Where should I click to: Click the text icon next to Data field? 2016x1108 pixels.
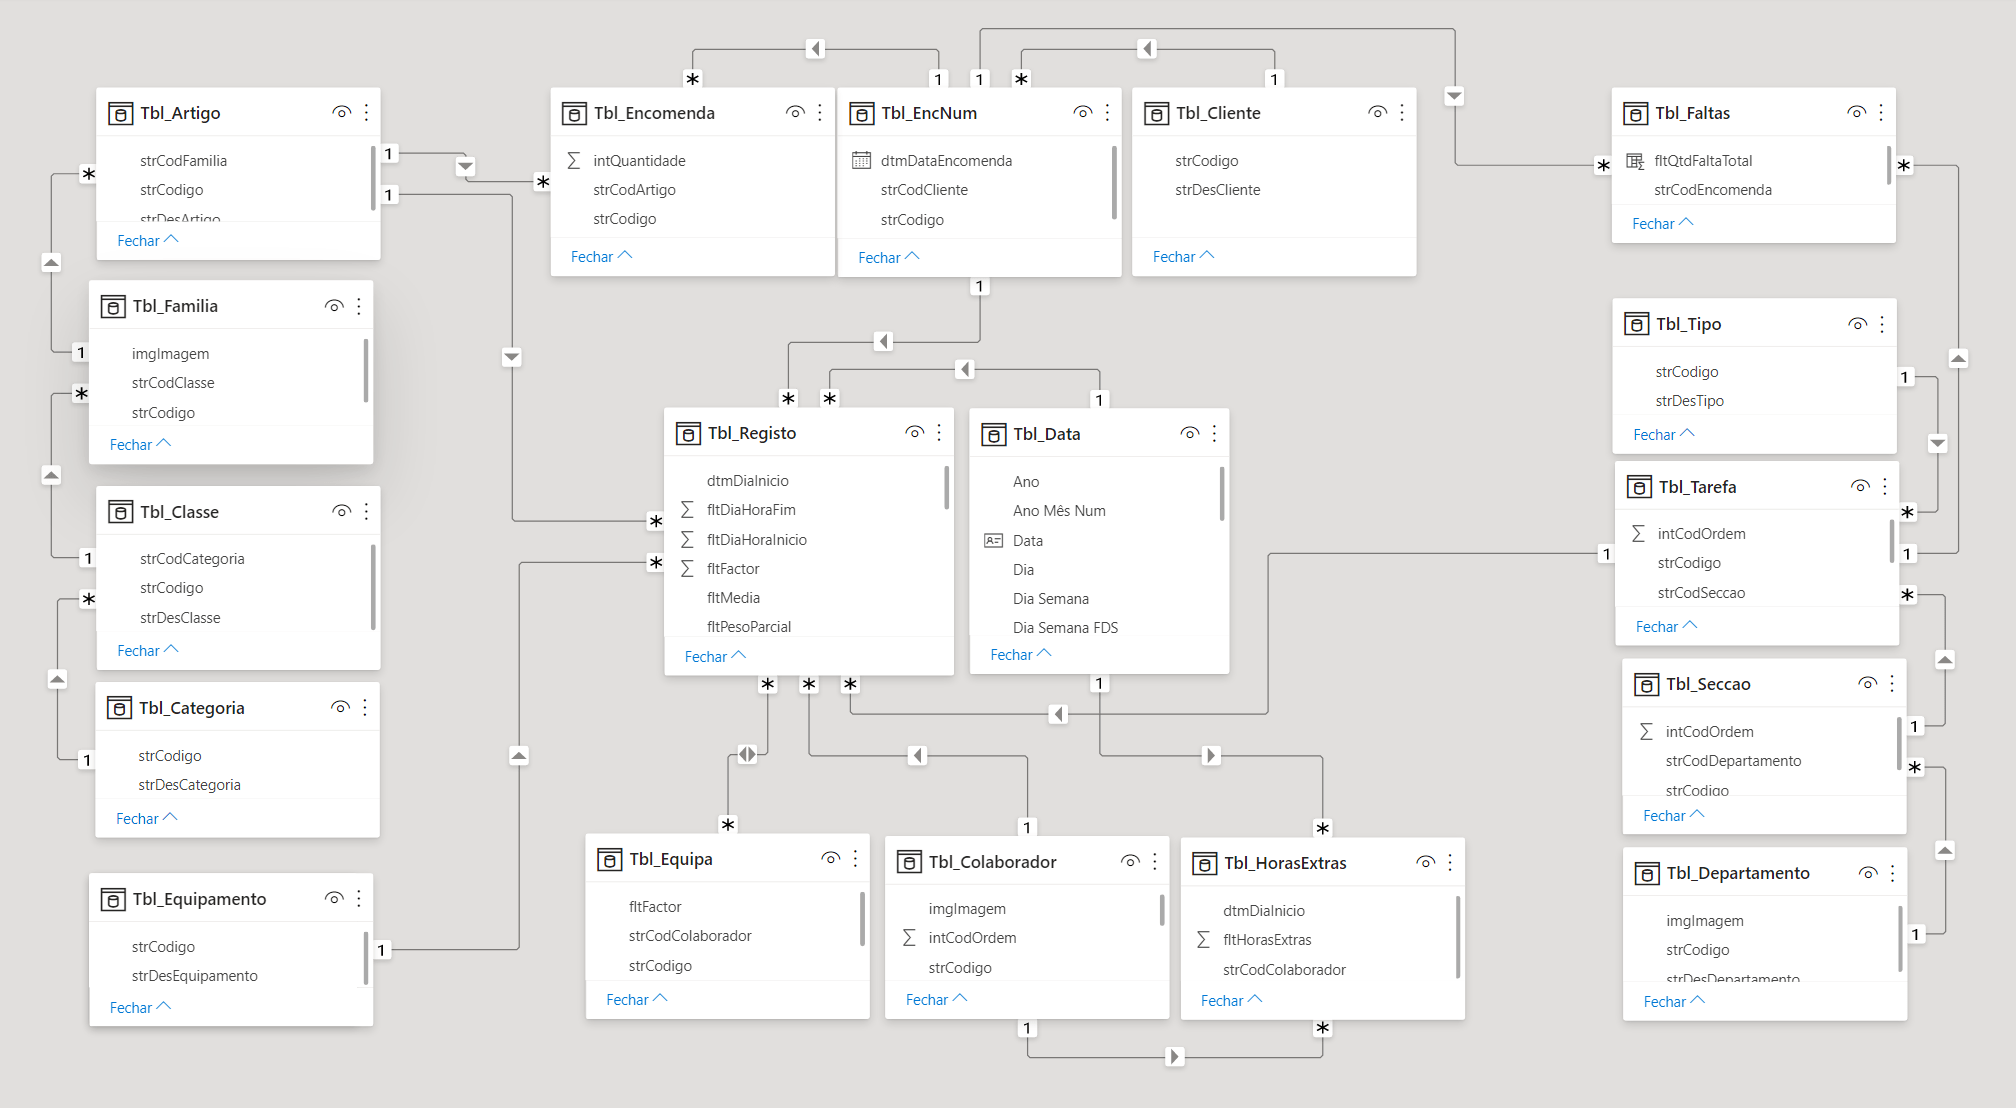(993, 540)
